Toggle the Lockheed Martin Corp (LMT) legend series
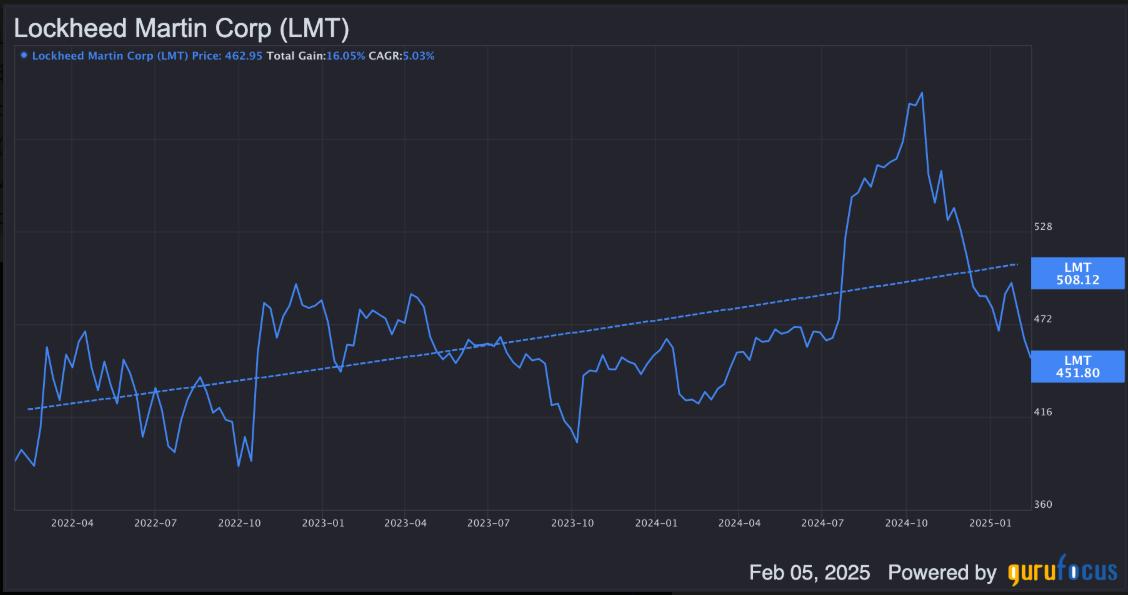Viewport: 1128px width, 595px height. click(110, 56)
